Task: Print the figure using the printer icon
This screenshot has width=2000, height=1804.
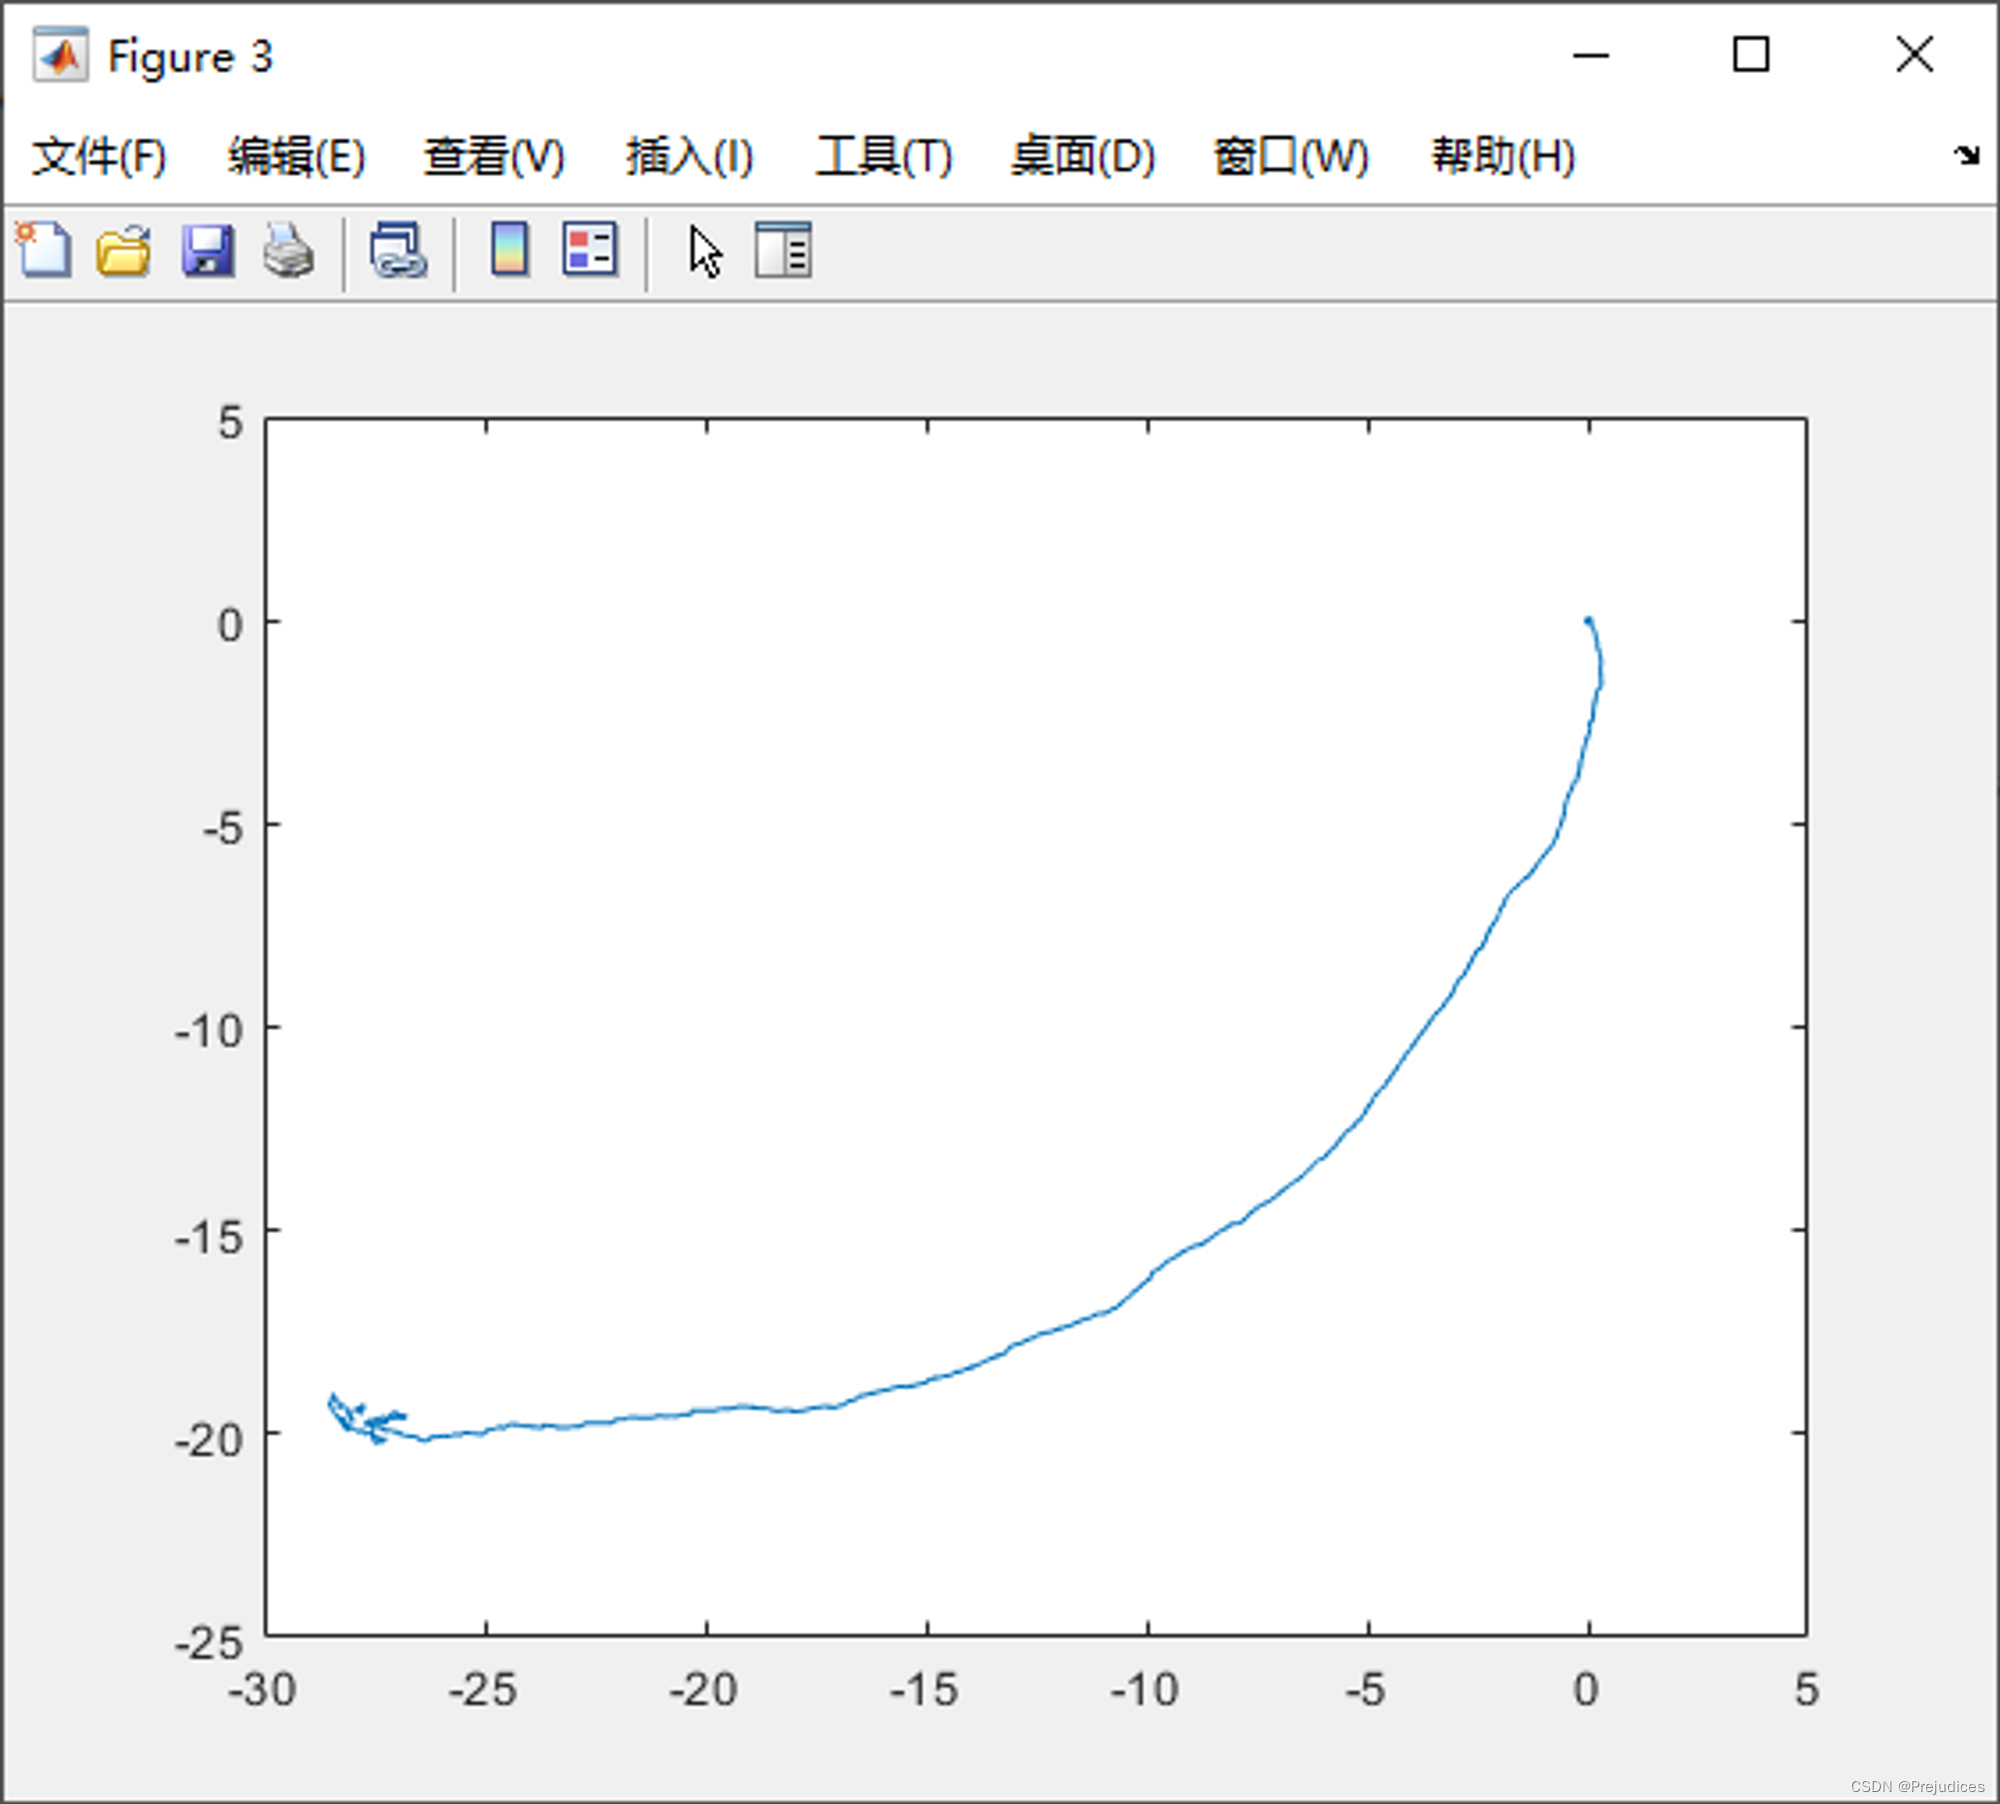Action: [289, 250]
